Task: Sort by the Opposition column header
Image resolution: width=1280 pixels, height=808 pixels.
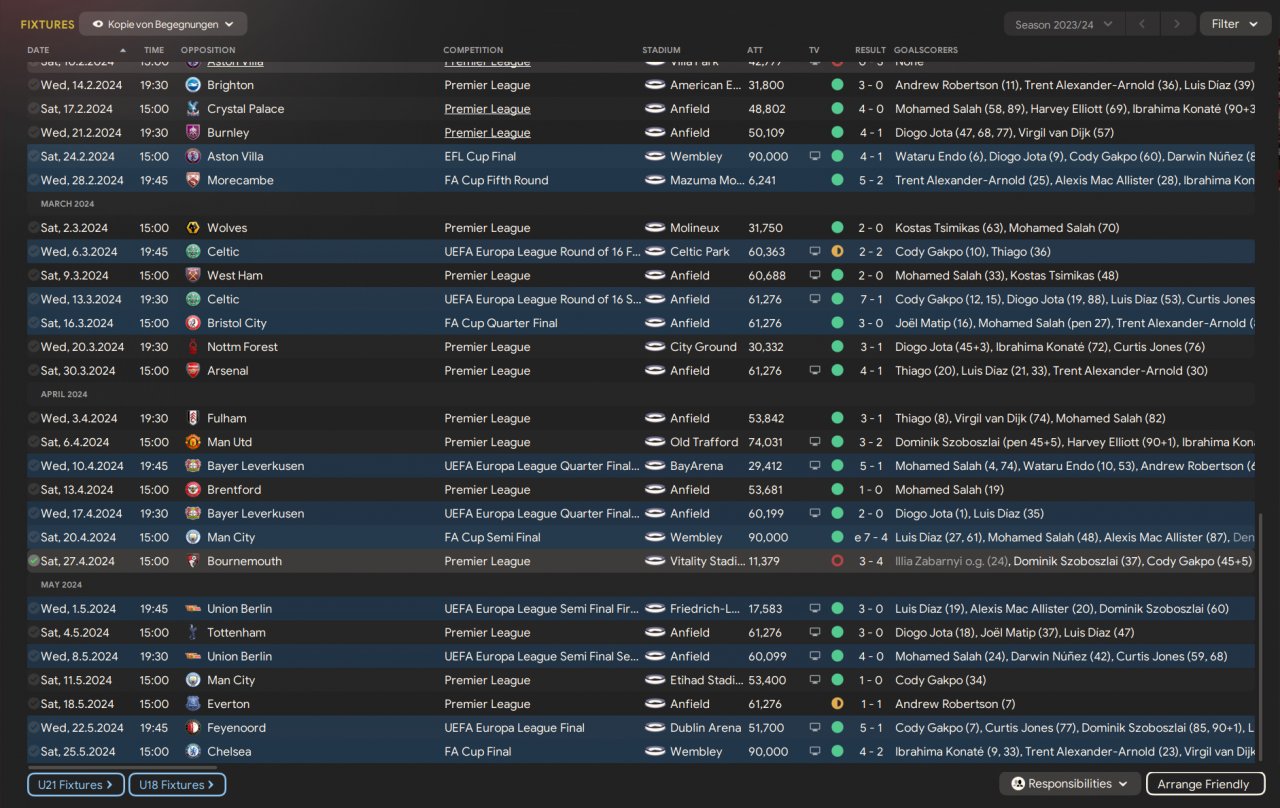Action: [x=208, y=50]
